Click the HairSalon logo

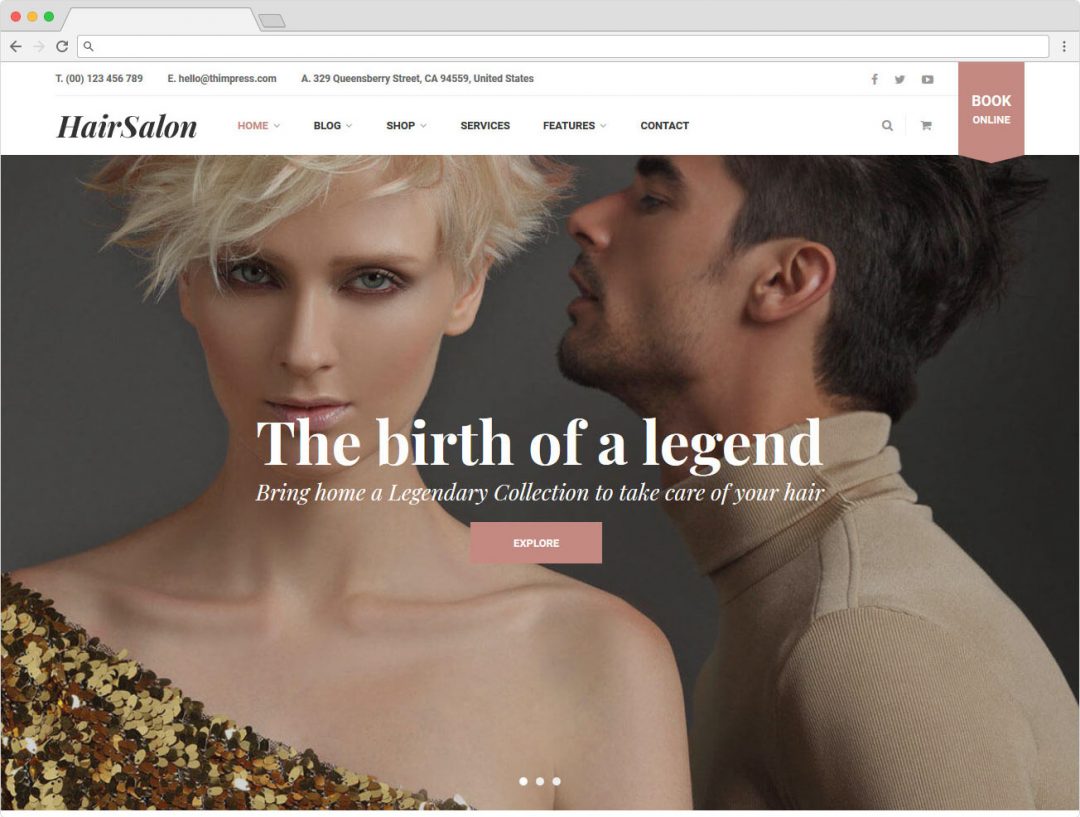tap(127, 127)
